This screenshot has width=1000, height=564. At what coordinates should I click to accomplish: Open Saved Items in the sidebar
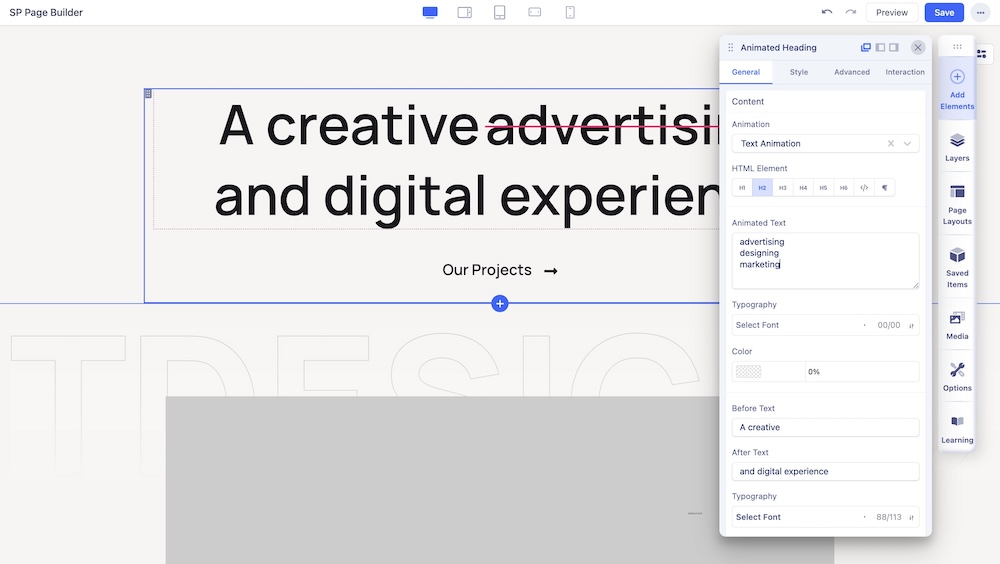[x=957, y=265]
